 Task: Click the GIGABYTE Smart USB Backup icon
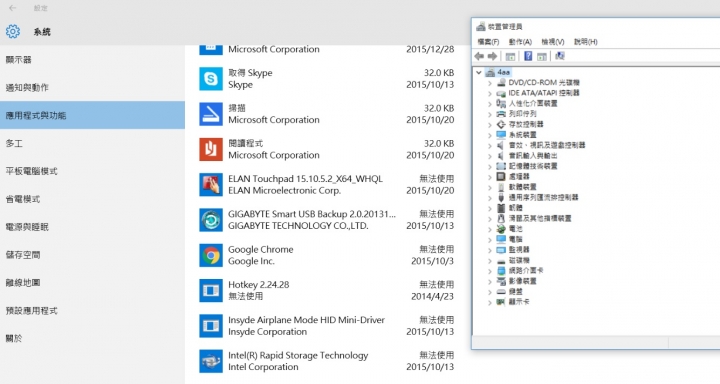(x=211, y=220)
